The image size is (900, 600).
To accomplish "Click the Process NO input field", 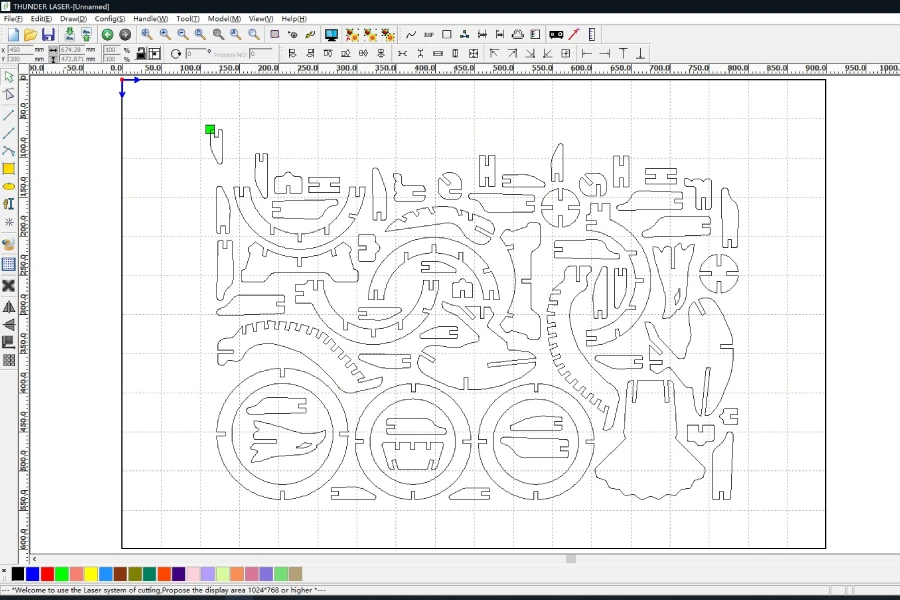I will pos(260,54).
